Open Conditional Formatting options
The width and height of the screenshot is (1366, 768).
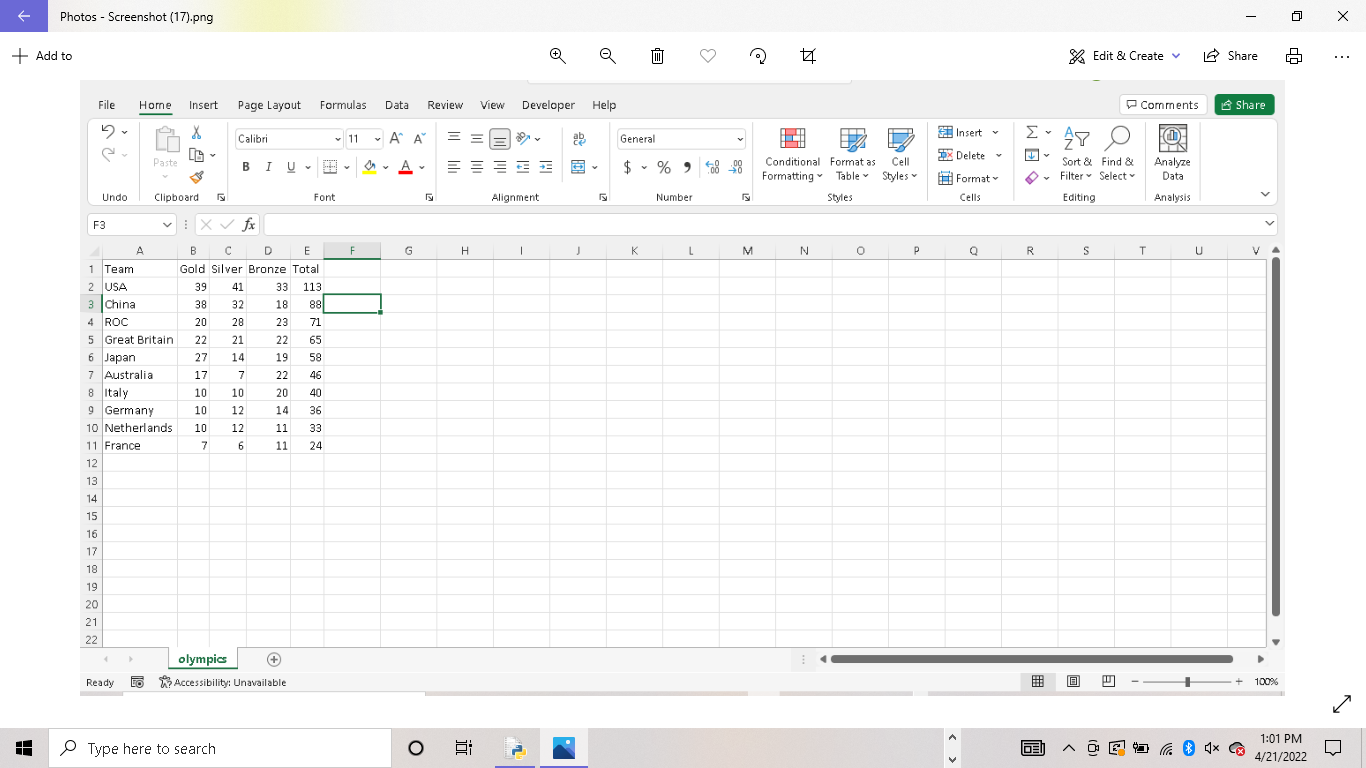pos(791,155)
